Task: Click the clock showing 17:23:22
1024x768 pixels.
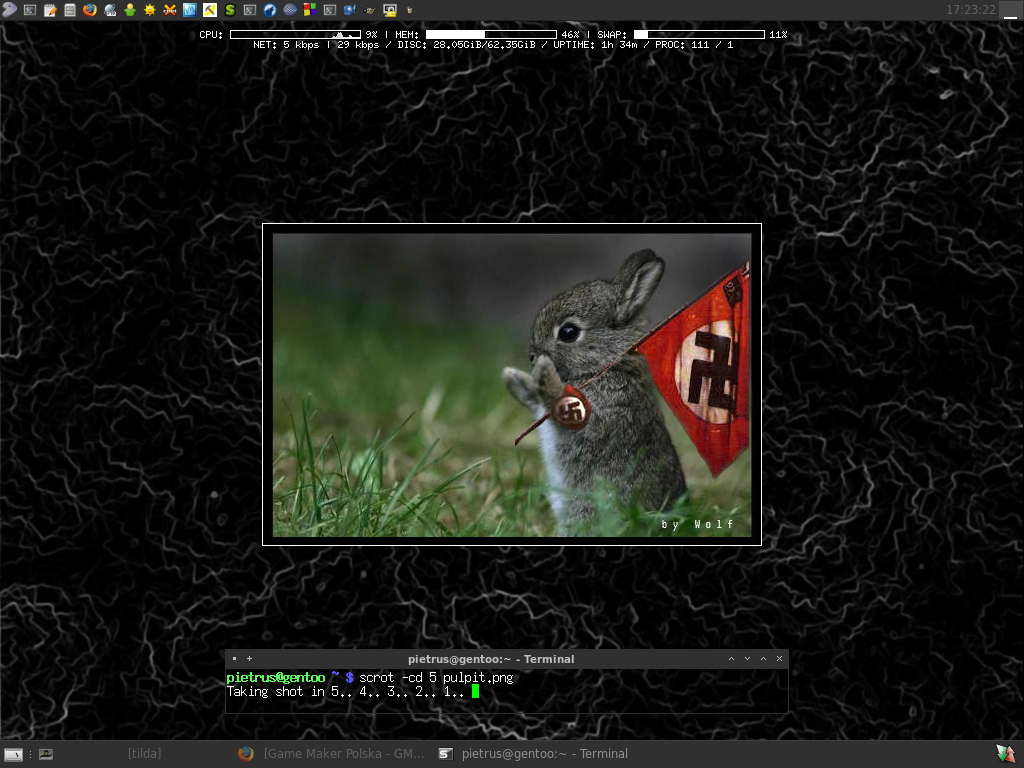Action: tap(970, 10)
